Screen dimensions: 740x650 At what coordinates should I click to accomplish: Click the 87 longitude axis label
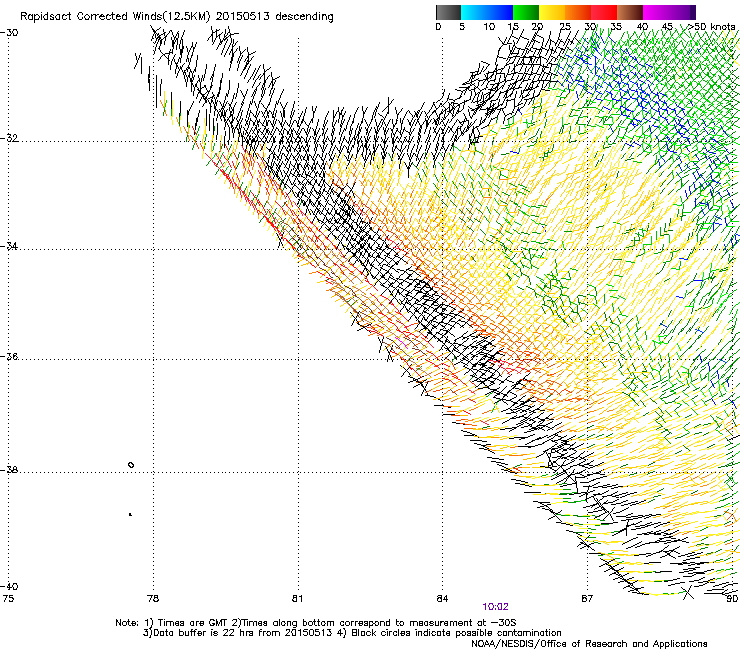pyautogui.click(x=587, y=599)
